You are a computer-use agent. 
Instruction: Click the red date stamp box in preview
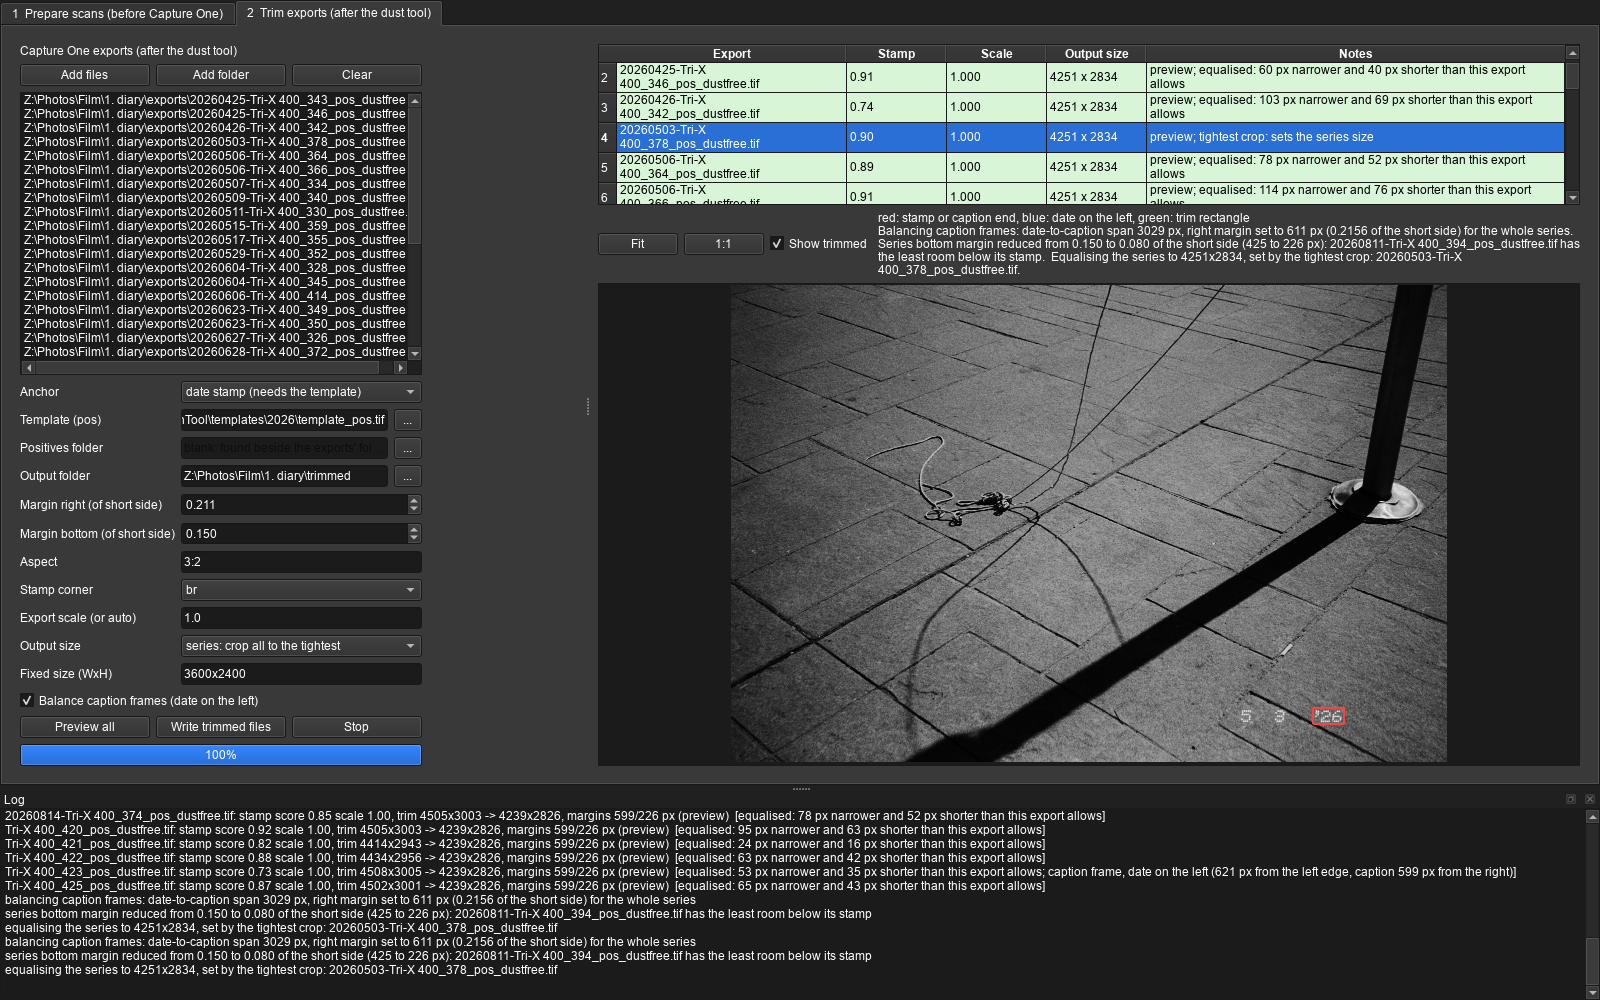tap(1328, 716)
